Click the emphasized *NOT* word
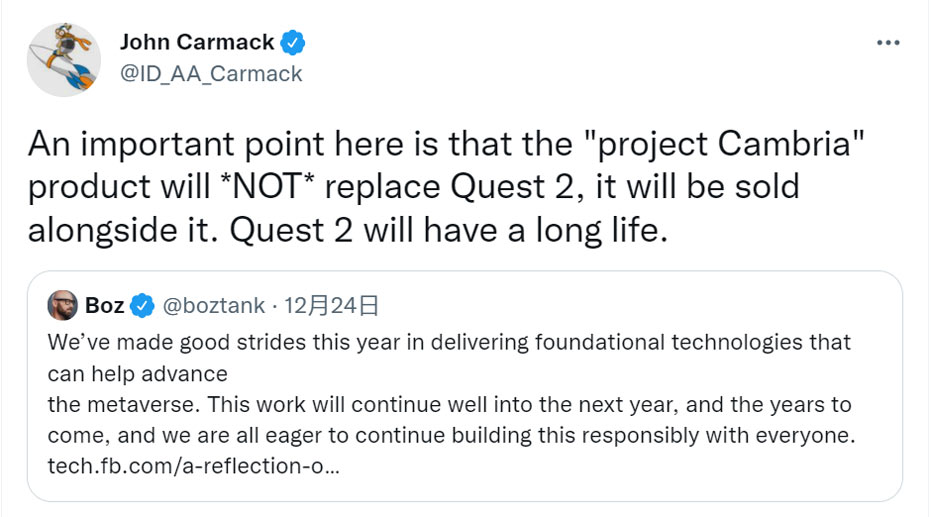Image resolution: width=931 pixels, height=517 pixels. (286, 188)
